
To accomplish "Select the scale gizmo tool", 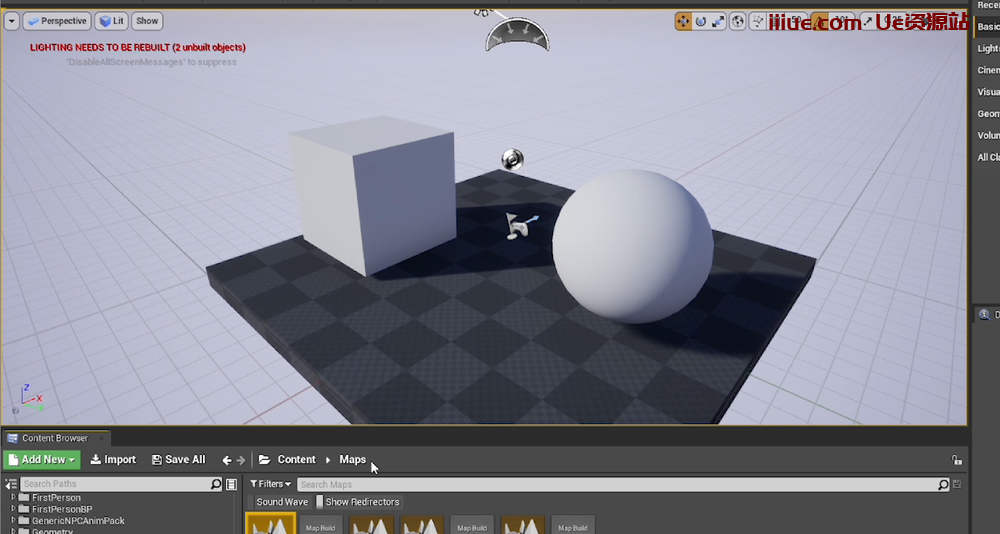I will [x=718, y=21].
